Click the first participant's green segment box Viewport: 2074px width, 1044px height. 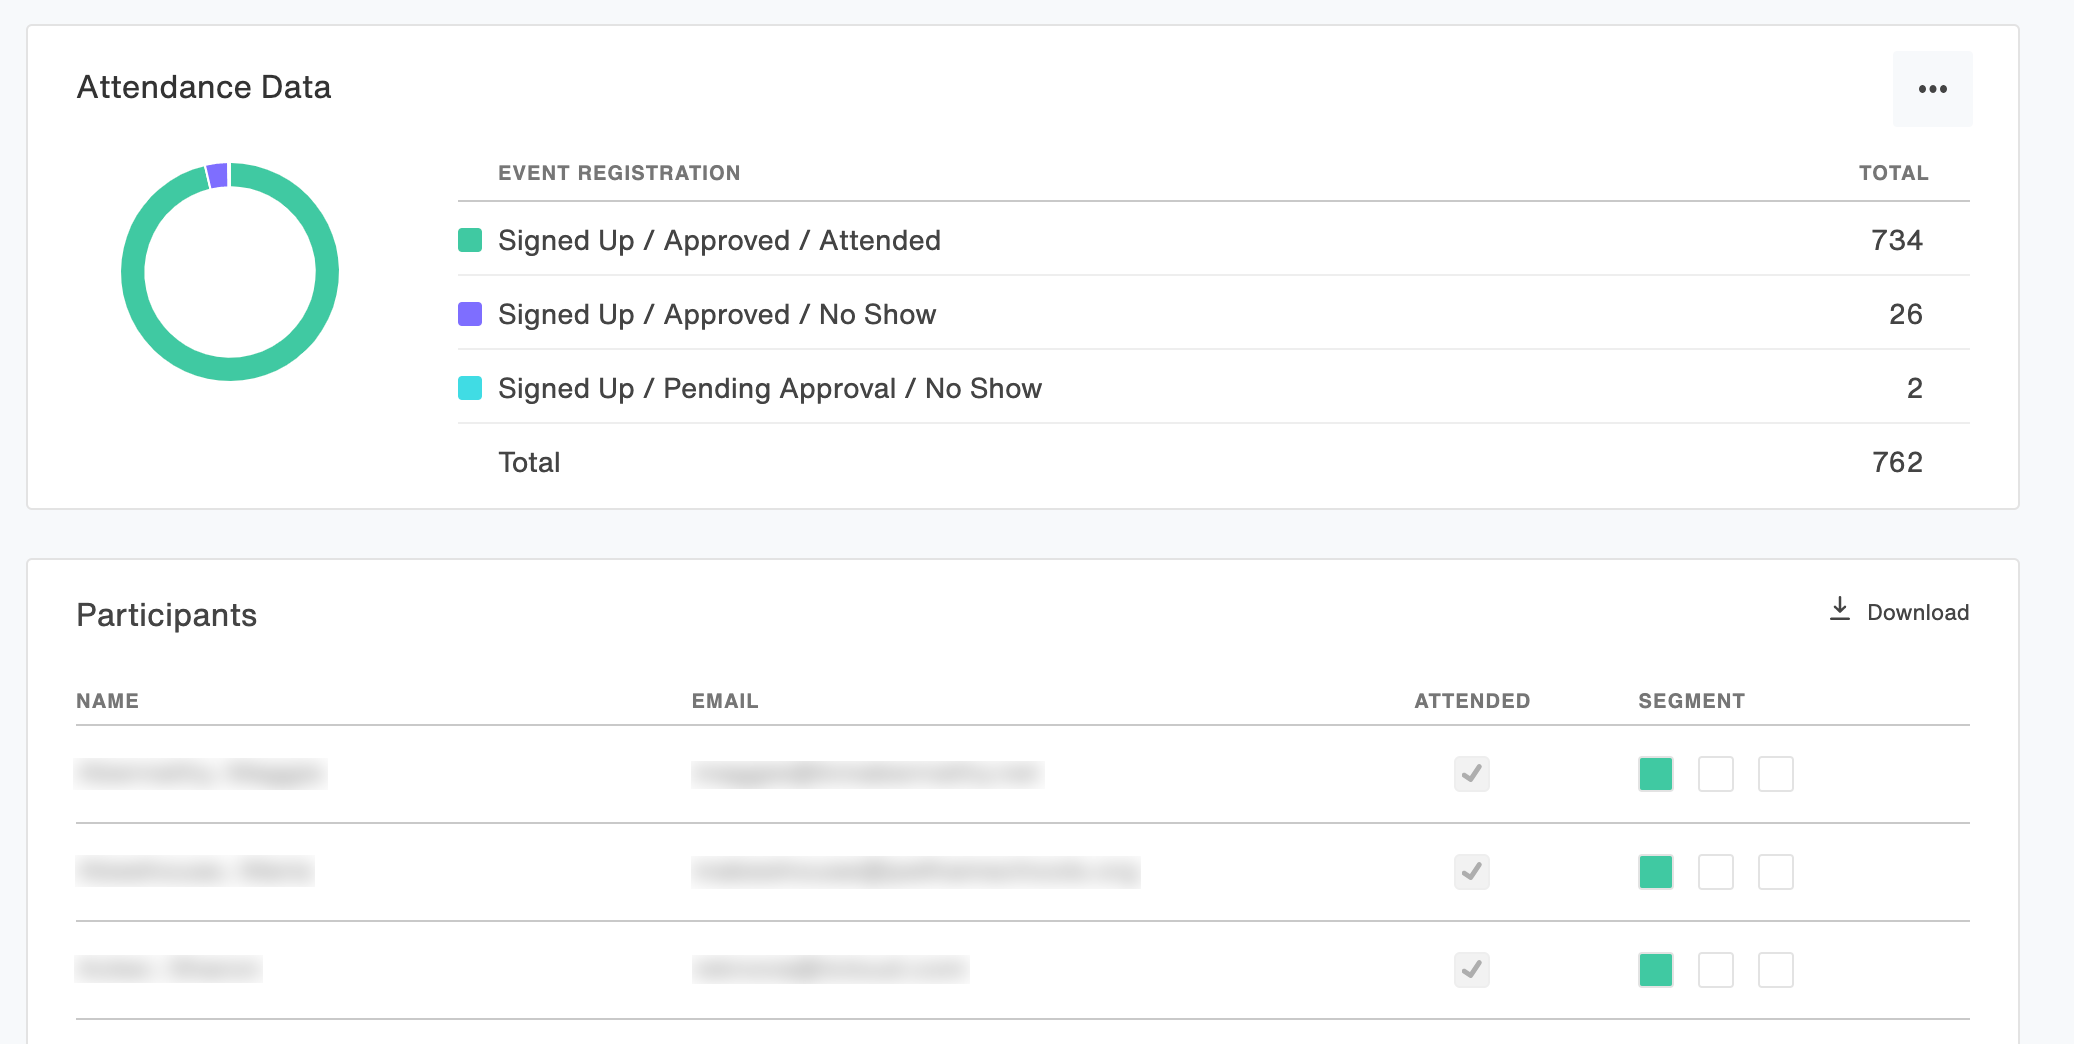tap(1656, 774)
